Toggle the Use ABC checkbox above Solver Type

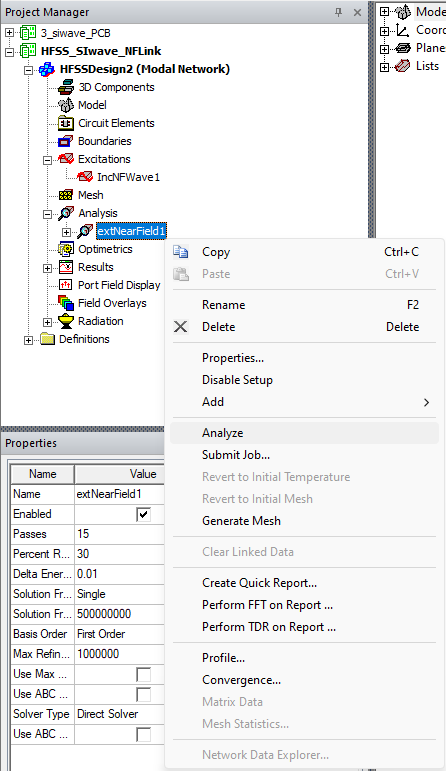click(x=143, y=695)
